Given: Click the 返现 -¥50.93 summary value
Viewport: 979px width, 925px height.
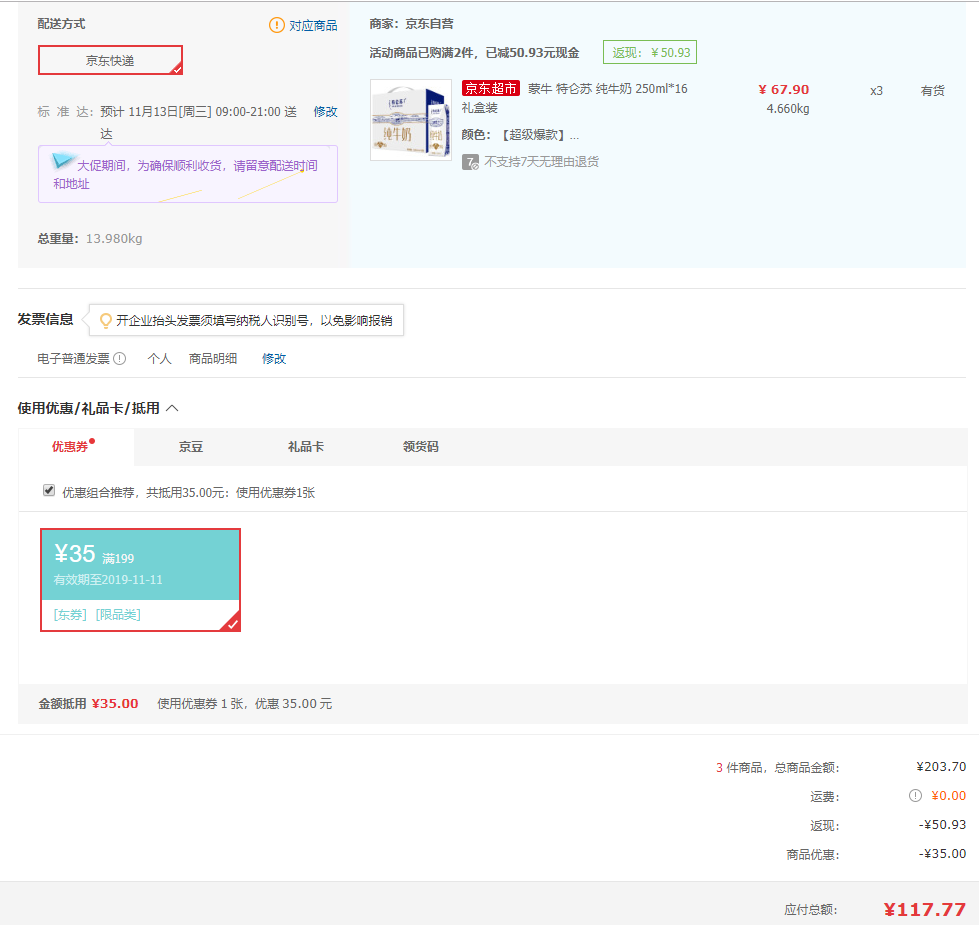Looking at the screenshot, I should click(x=942, y=825).
